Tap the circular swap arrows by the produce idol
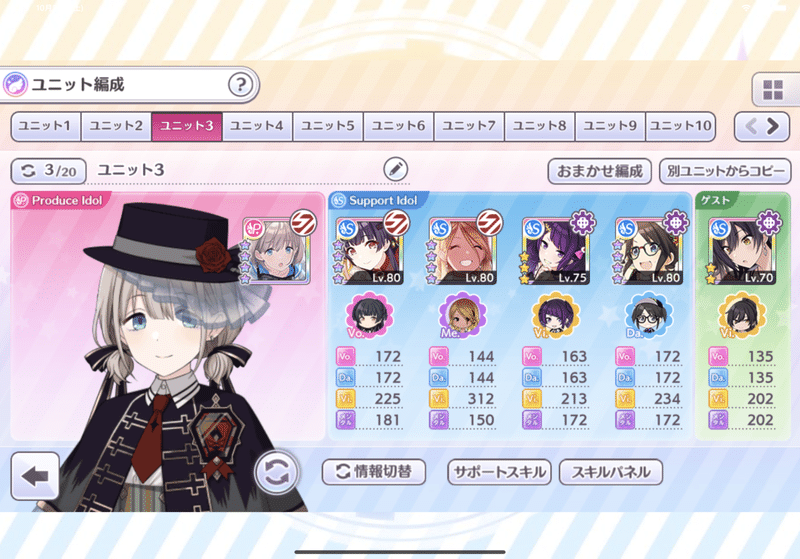 pyautogui.click(x=277, y=472)
